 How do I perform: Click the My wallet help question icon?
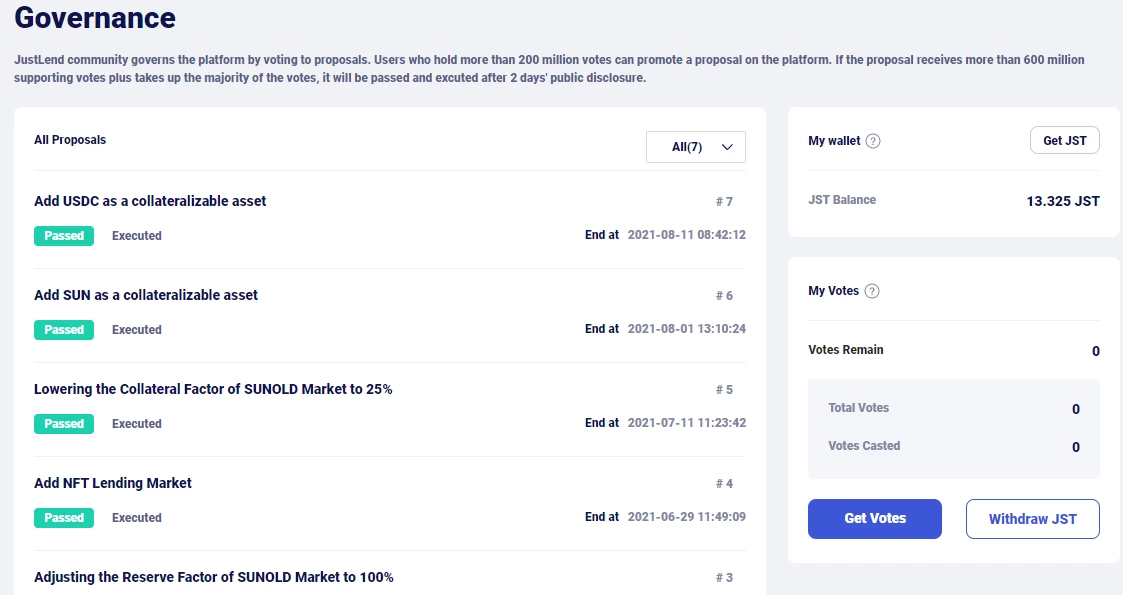click(872, 141)
